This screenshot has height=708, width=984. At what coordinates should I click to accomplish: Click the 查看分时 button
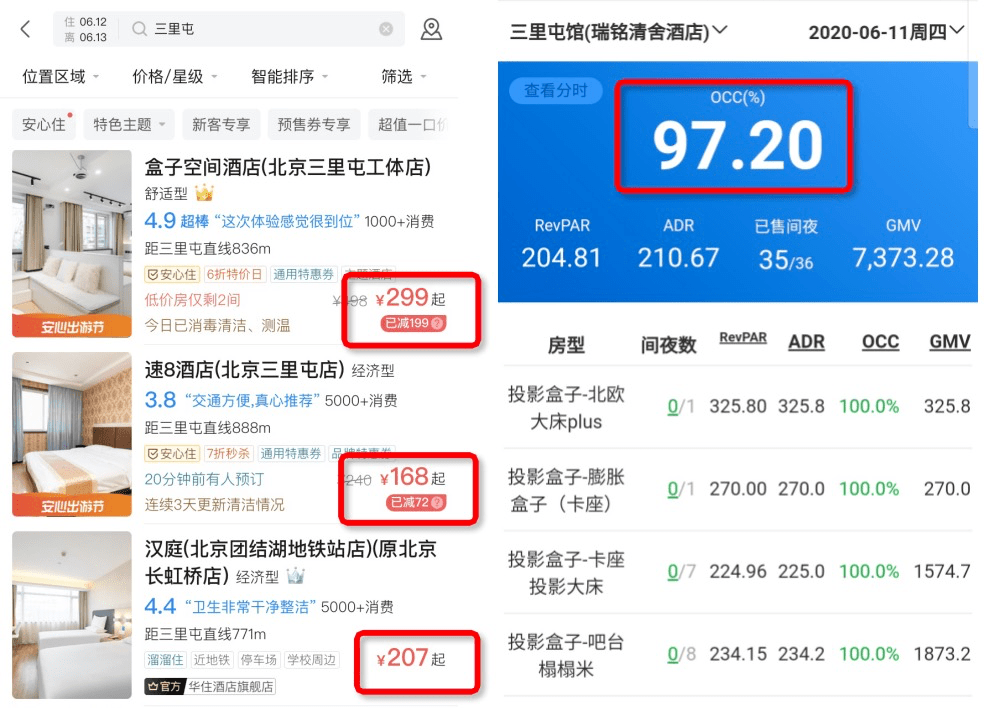[x=555, y=90]
